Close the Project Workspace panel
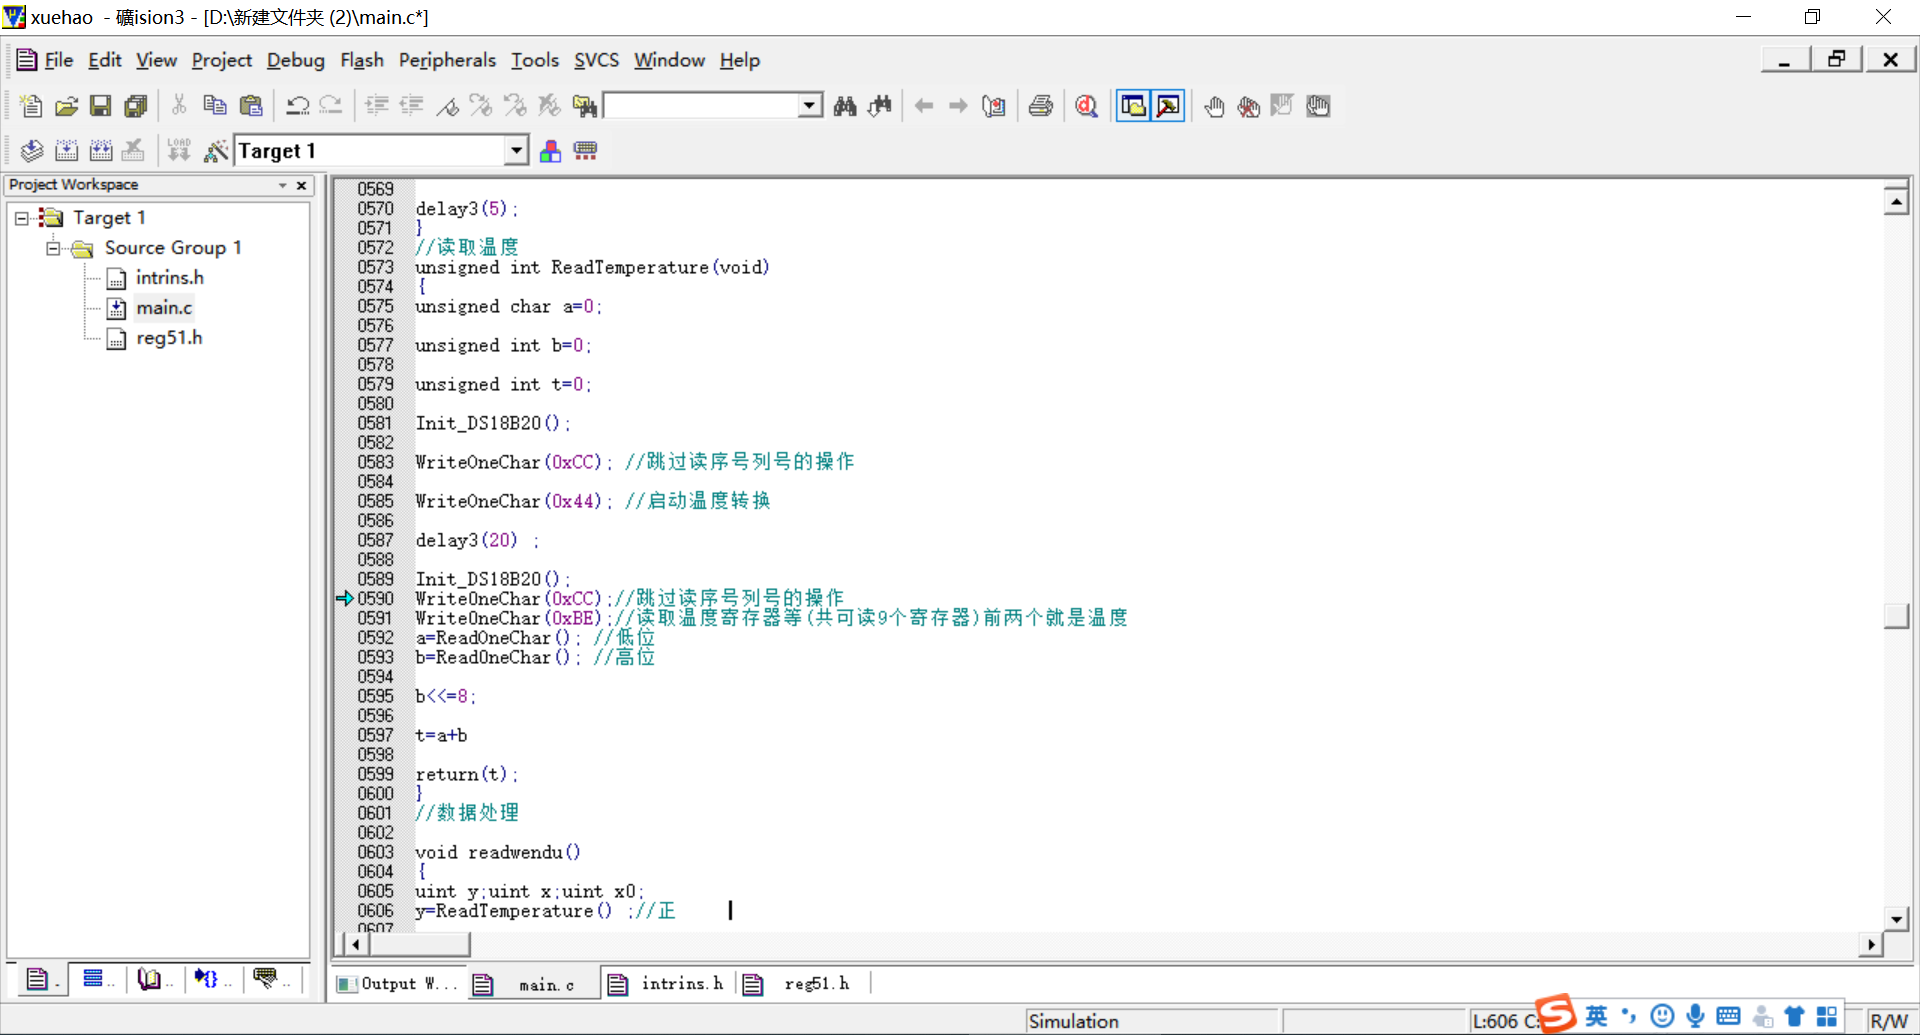This screenshot has width=1920, height=1035. click(x=301, y=185)
